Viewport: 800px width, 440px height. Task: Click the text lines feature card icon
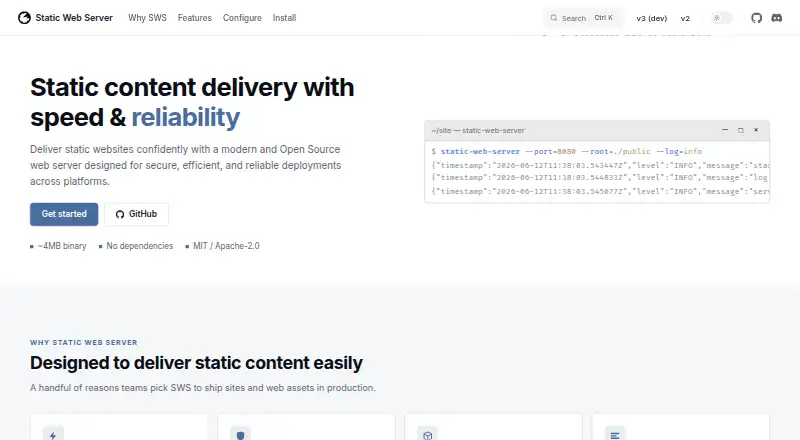pos(615,435)
